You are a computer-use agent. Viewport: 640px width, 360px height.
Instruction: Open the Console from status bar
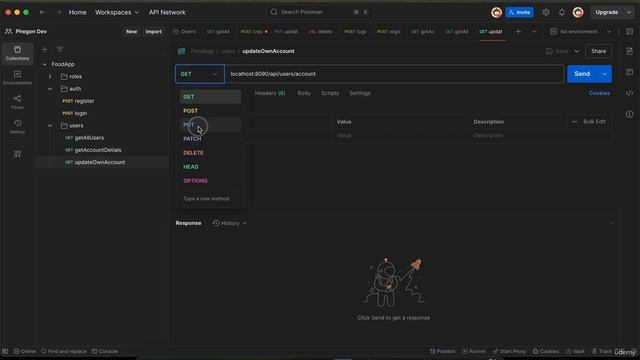point(105,351)
